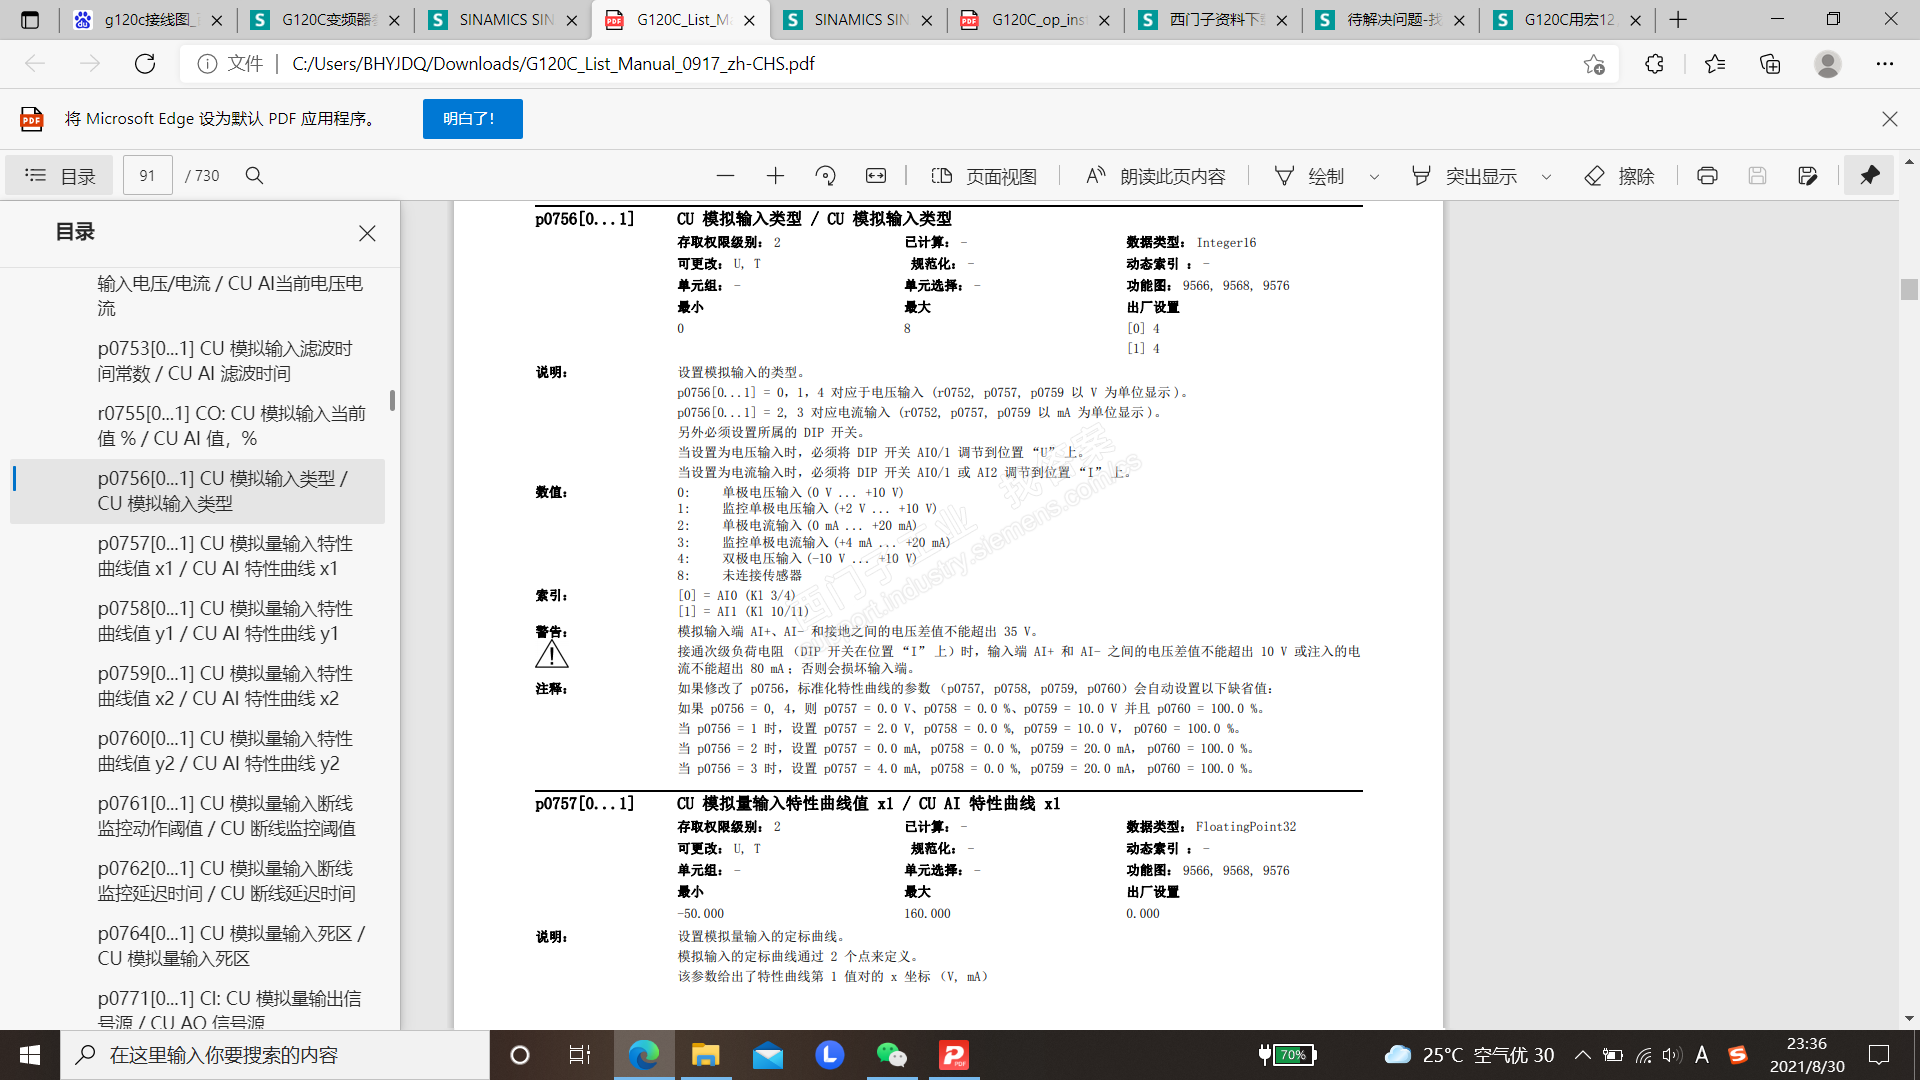Switch to the G120C_op_ins tab
The width and height of the screenshot is (1920, 1080).
coord(1036,20)
